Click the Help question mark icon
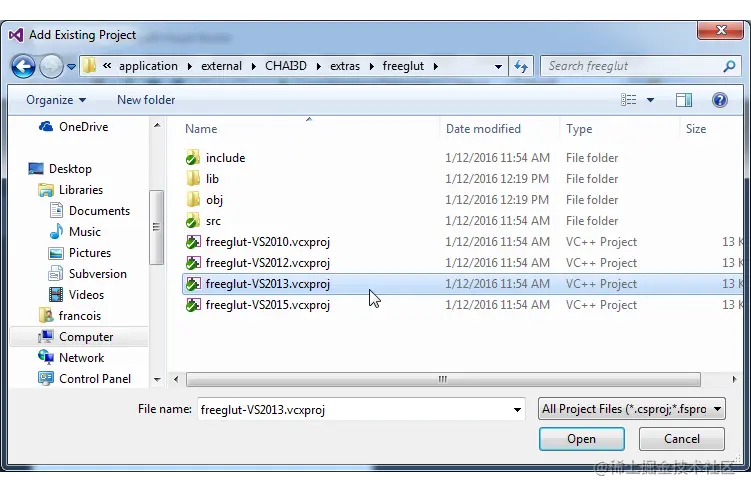The height and width of the screenshot is (492, 751). tap(719, 100)
